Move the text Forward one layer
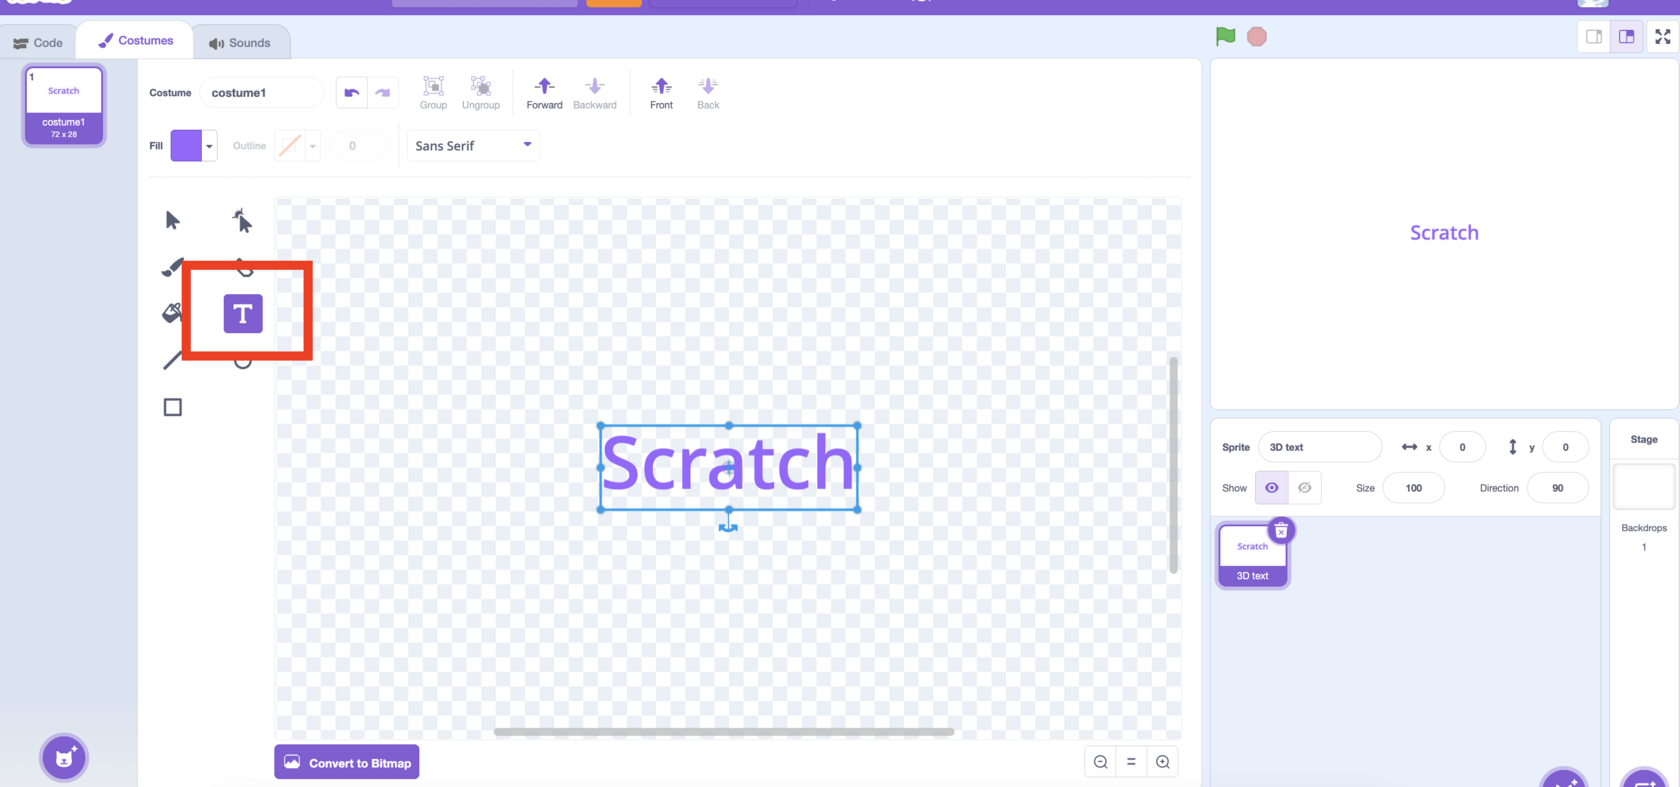The height and width of the screenshot is (787, 1680). pyautogui.click(x=544, y=92)
